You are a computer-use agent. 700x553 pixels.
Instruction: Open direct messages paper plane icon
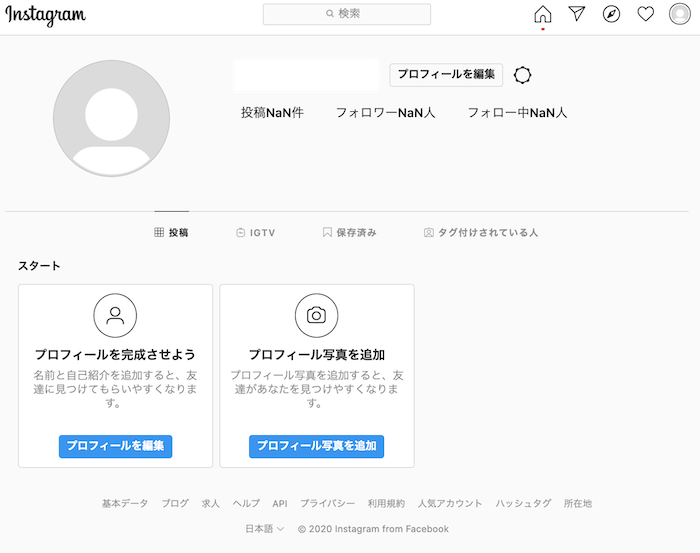tap(577, 13)
